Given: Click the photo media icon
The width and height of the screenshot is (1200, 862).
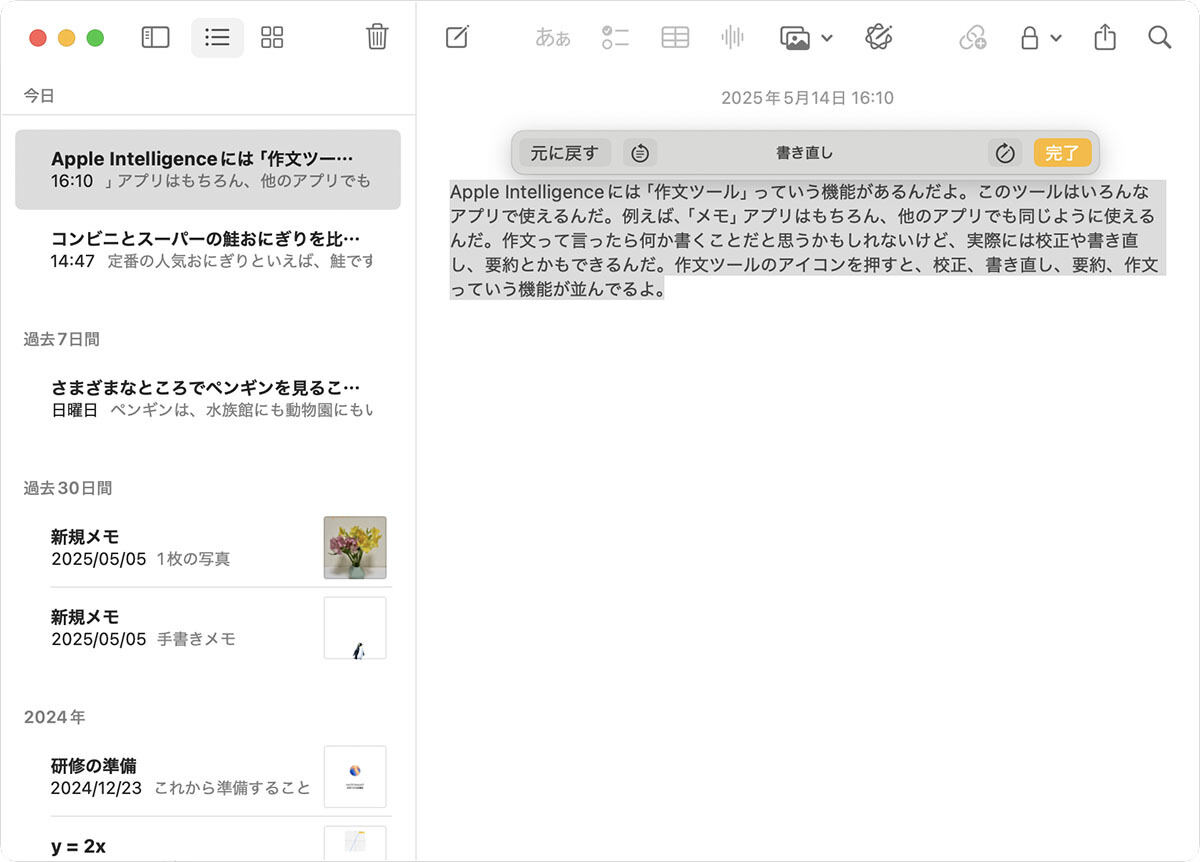Looking at the screenshot, I should (x=795, y=38).
